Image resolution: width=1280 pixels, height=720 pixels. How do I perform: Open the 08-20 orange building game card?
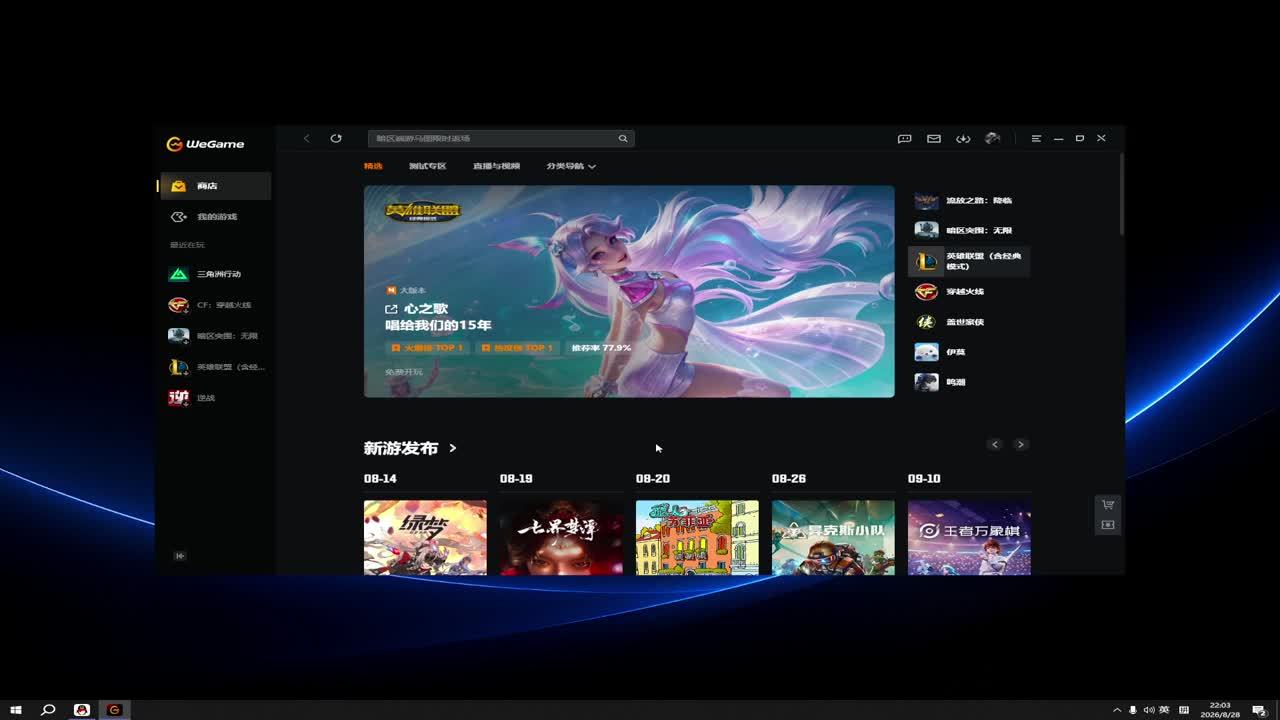(697, 538)
